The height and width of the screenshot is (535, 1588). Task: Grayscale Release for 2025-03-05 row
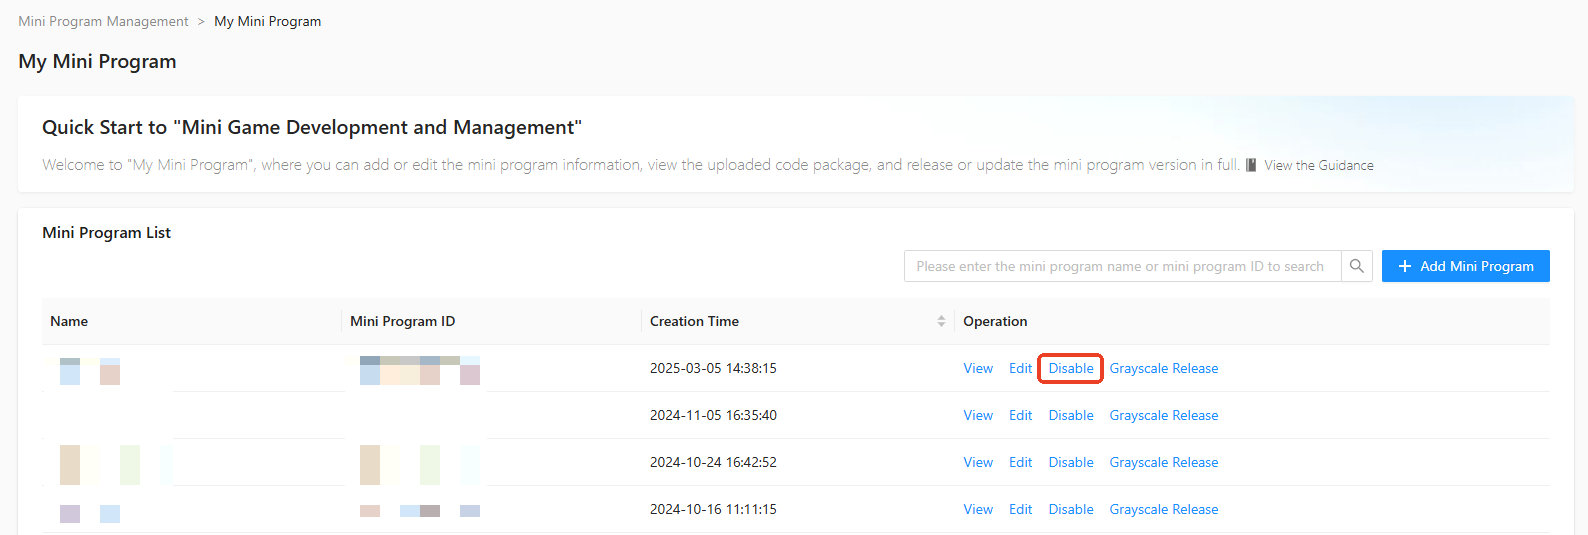(1164, 368)
